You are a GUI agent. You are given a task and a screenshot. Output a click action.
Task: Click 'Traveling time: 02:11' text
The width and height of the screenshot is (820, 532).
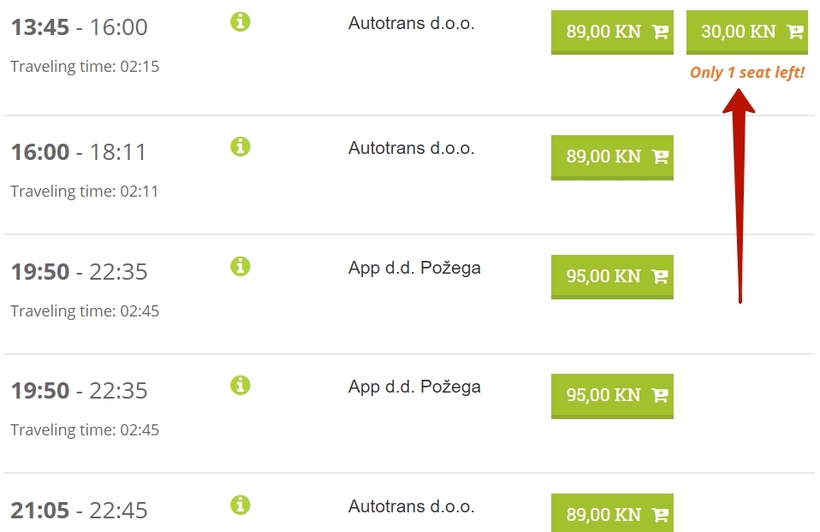click(x=84, y=191)
